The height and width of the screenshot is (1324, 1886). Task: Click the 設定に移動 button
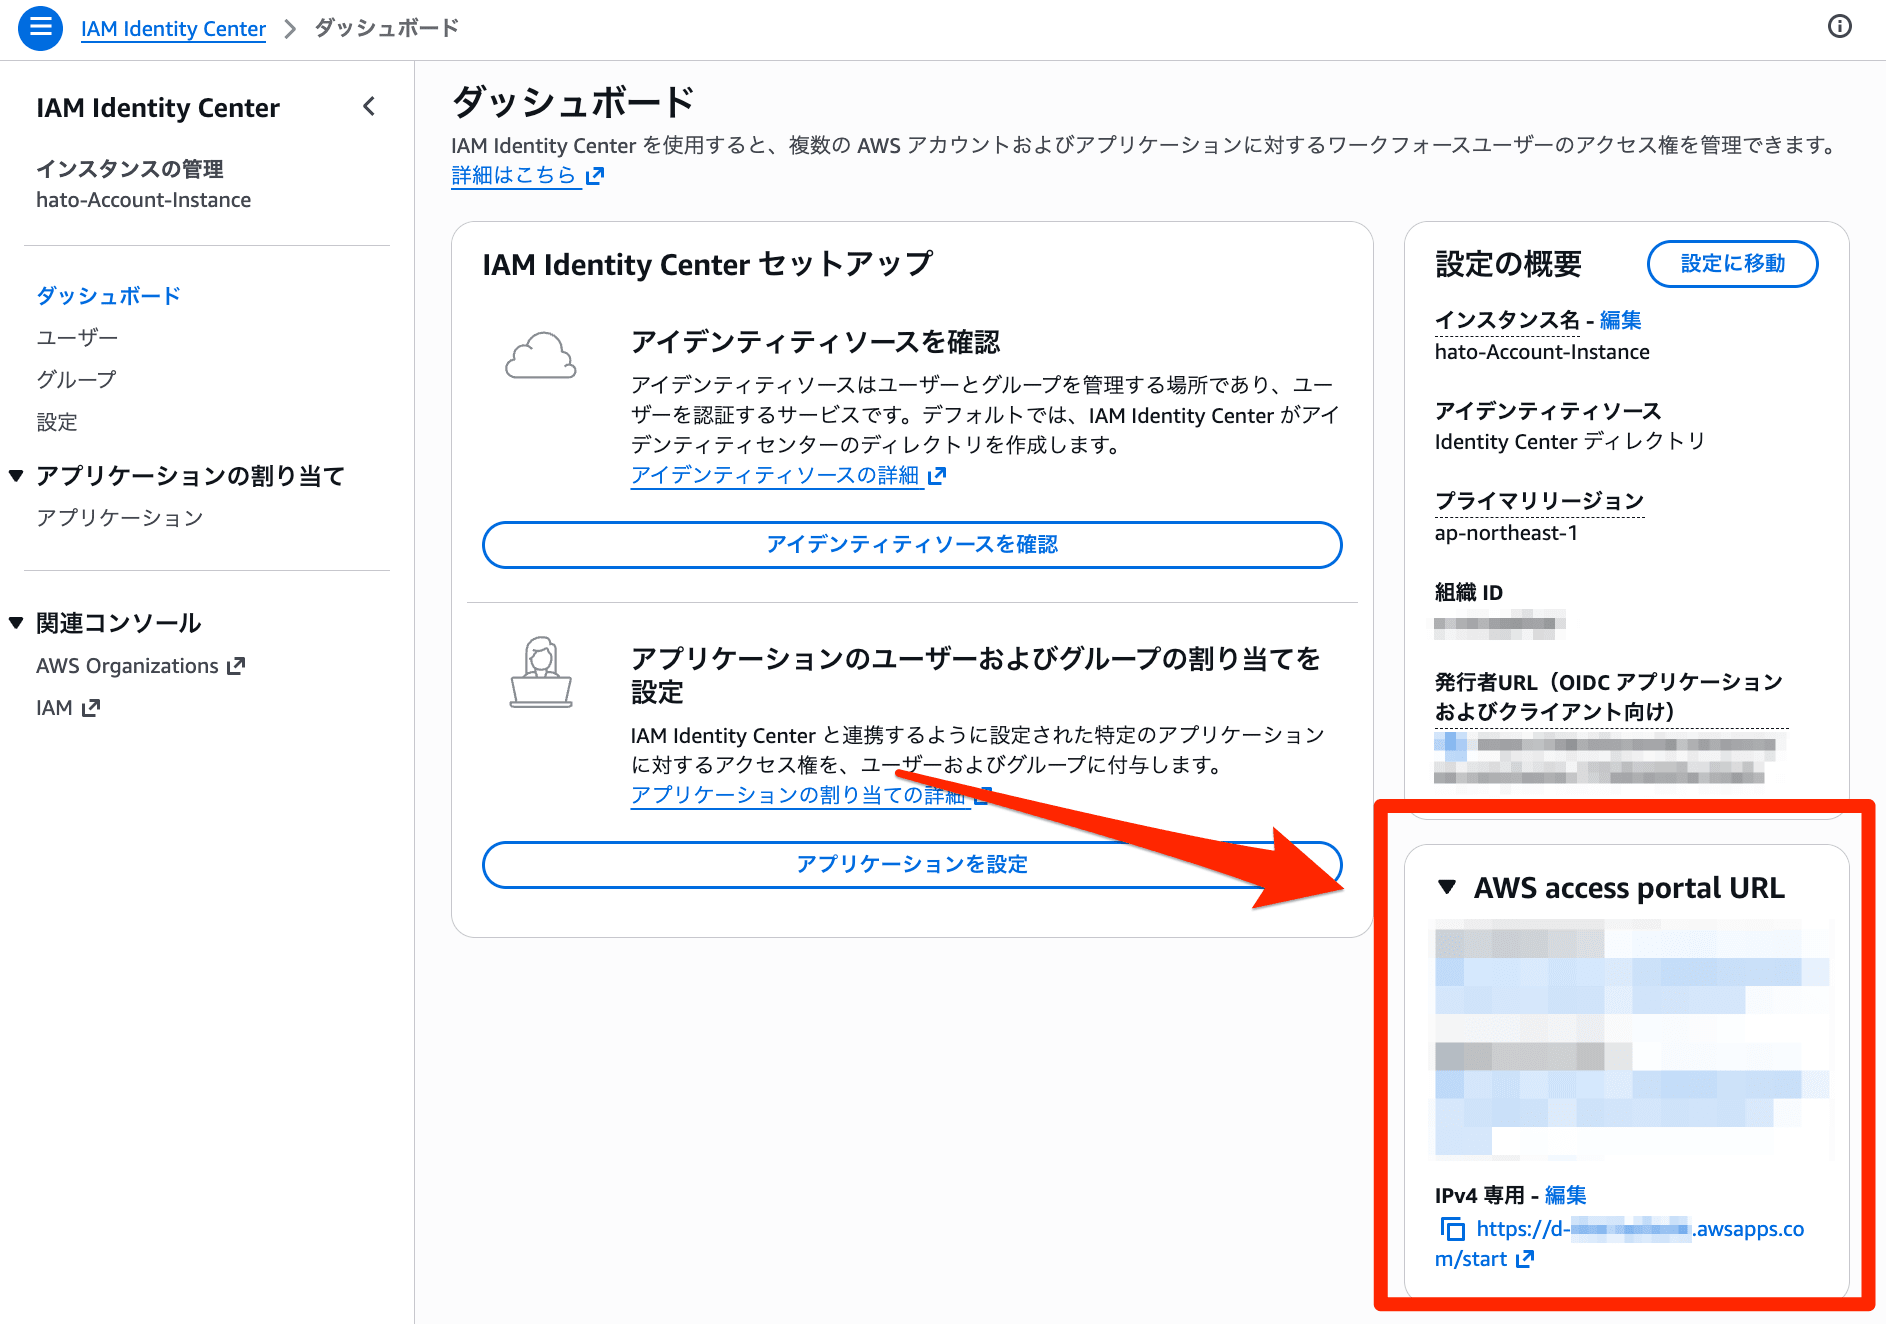coord(1732,263)
